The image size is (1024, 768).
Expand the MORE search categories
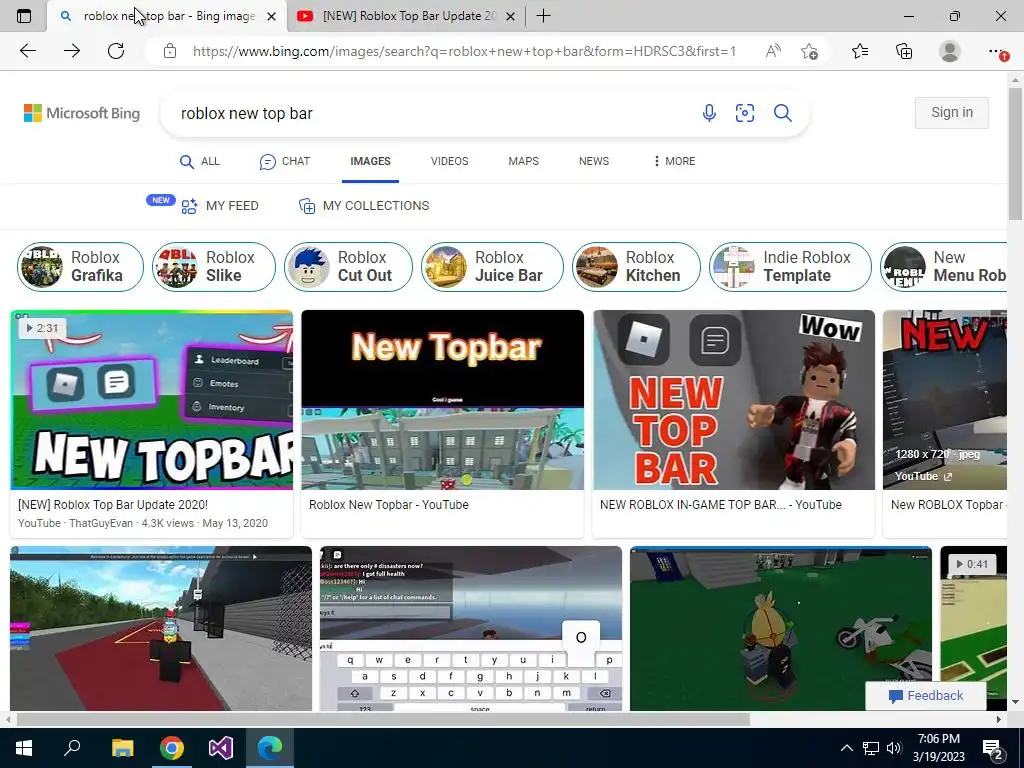pyautogui.click(x=675, y=161)
